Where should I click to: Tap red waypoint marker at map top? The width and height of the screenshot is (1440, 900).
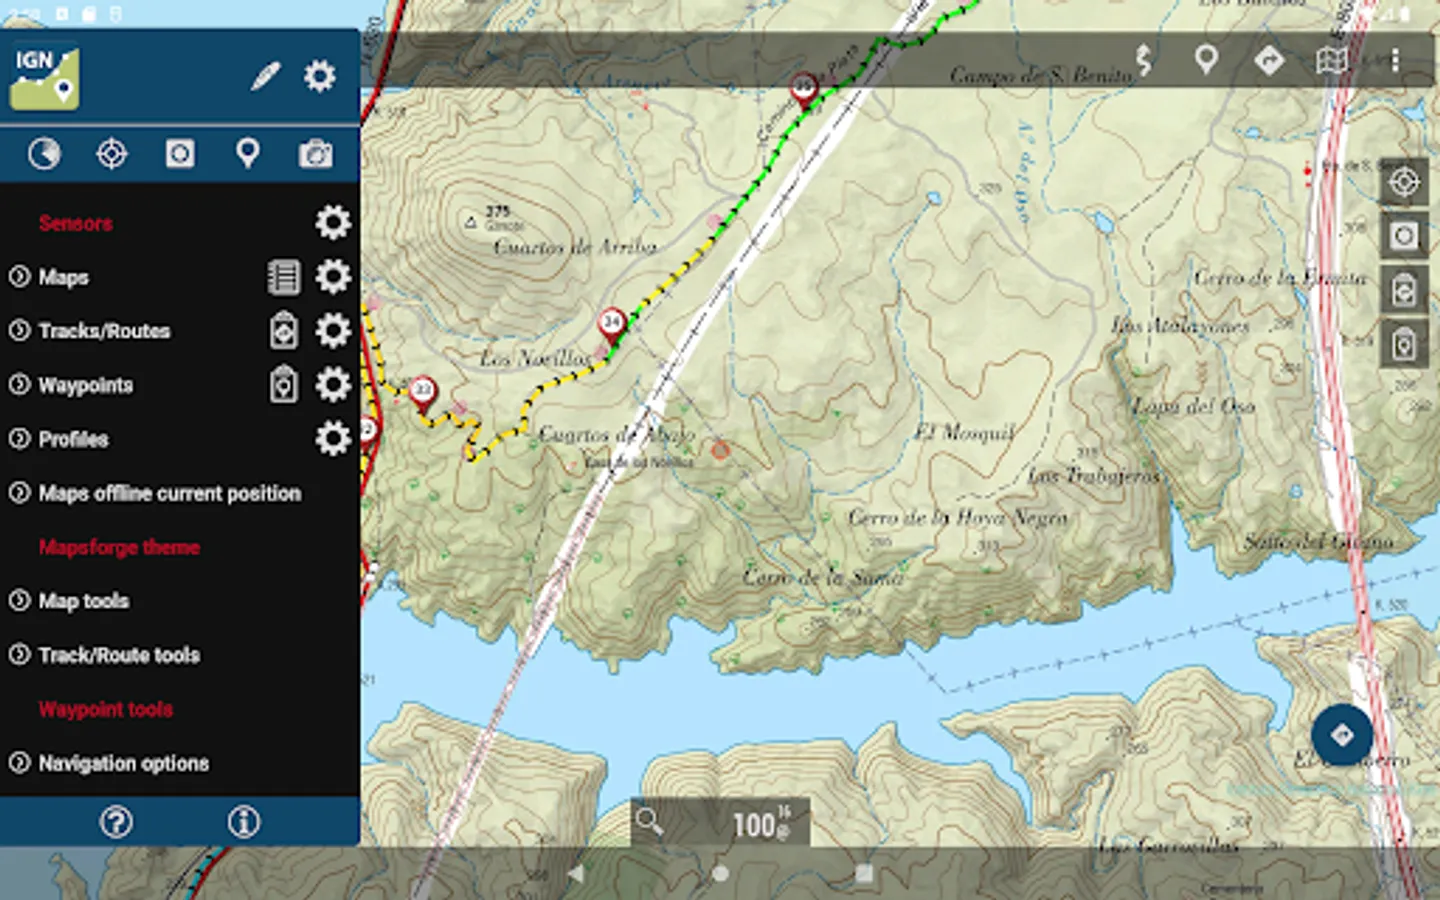click(x=804, y=91)
